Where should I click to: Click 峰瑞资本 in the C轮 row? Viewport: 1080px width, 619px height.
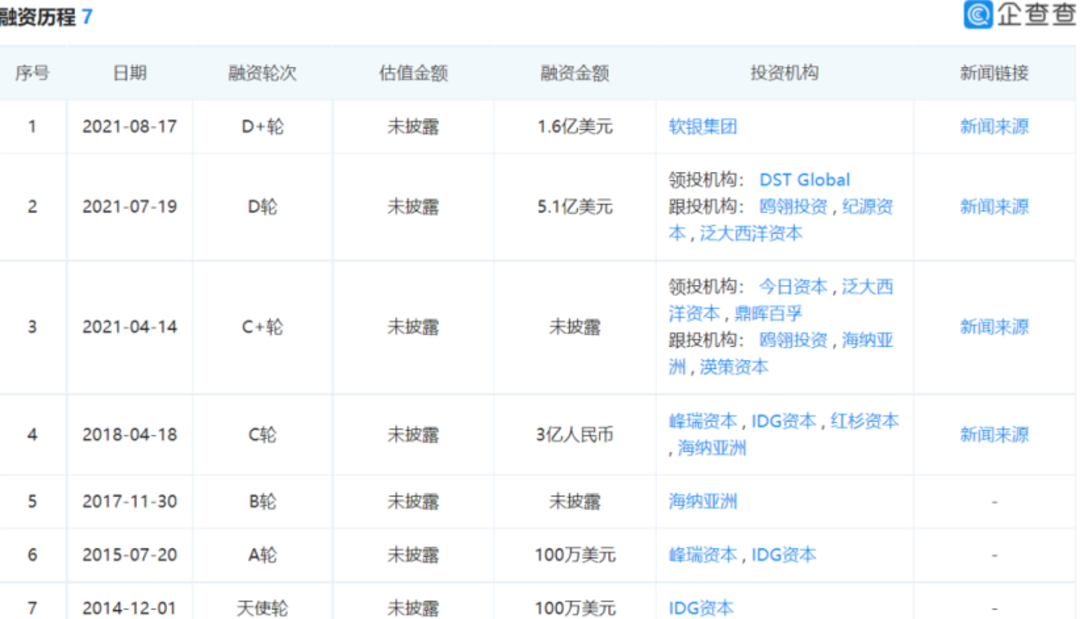click(703, 421)
